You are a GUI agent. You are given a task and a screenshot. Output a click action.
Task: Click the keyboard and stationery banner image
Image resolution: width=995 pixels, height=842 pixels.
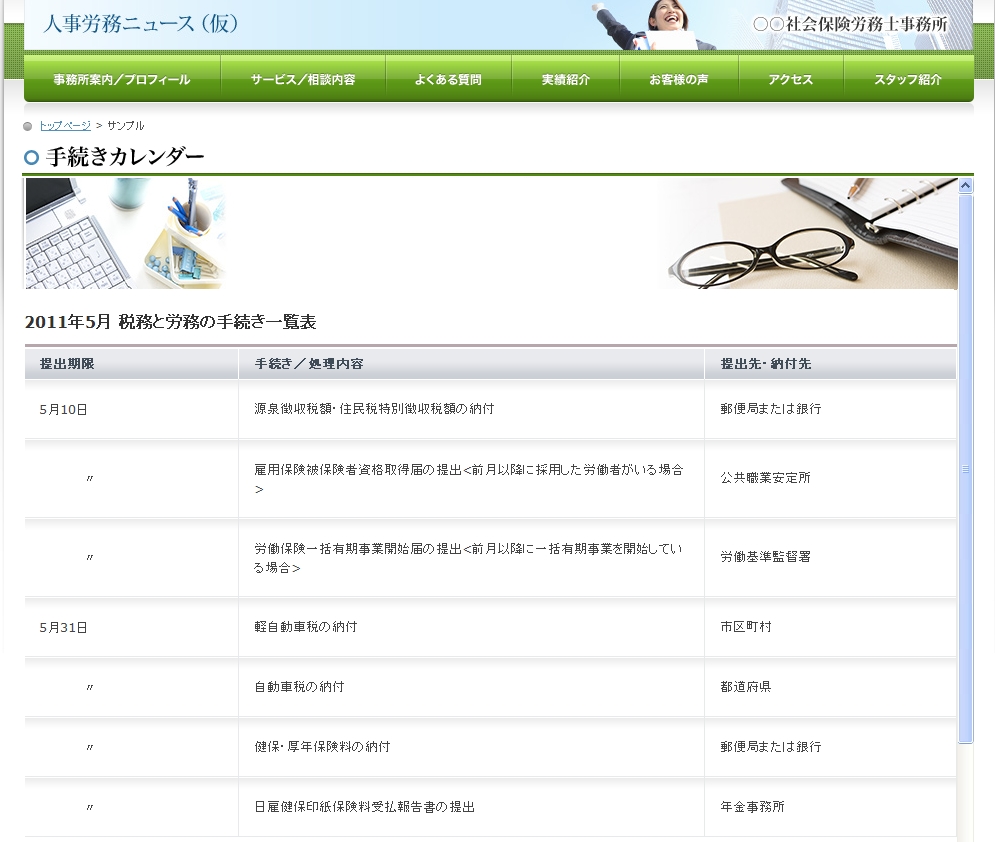125,234
